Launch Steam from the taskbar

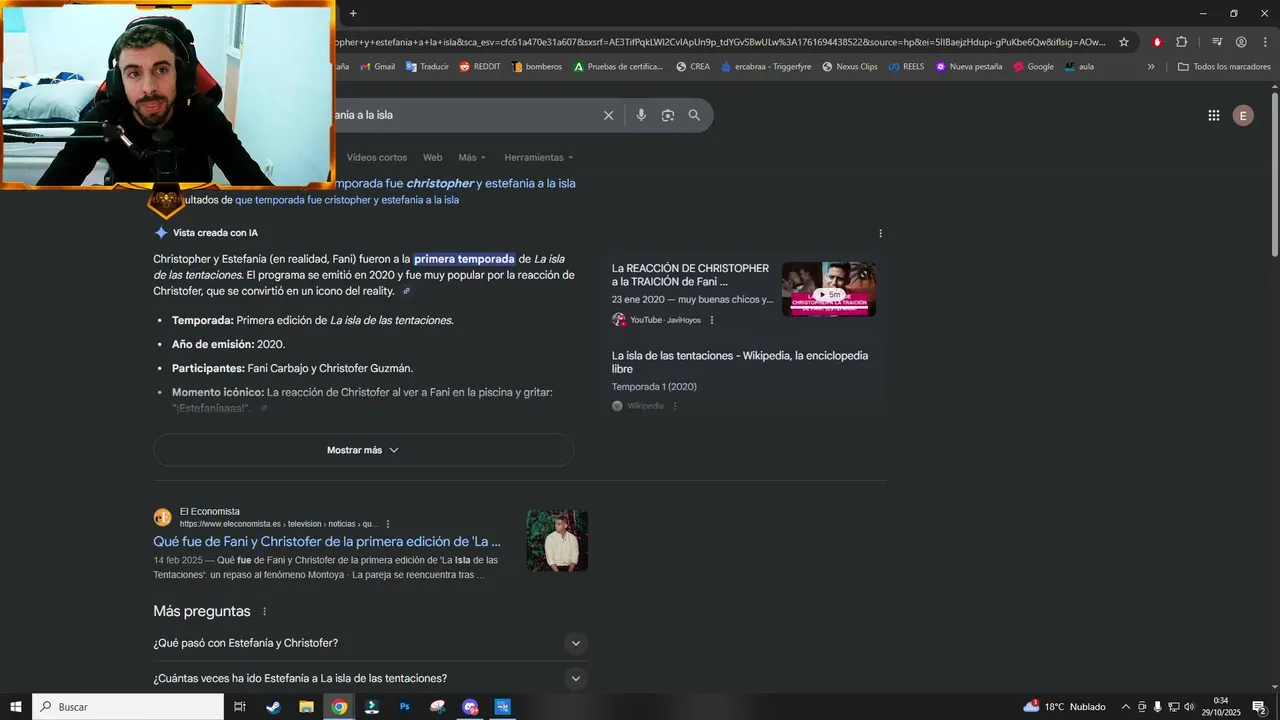pos(273,707)
